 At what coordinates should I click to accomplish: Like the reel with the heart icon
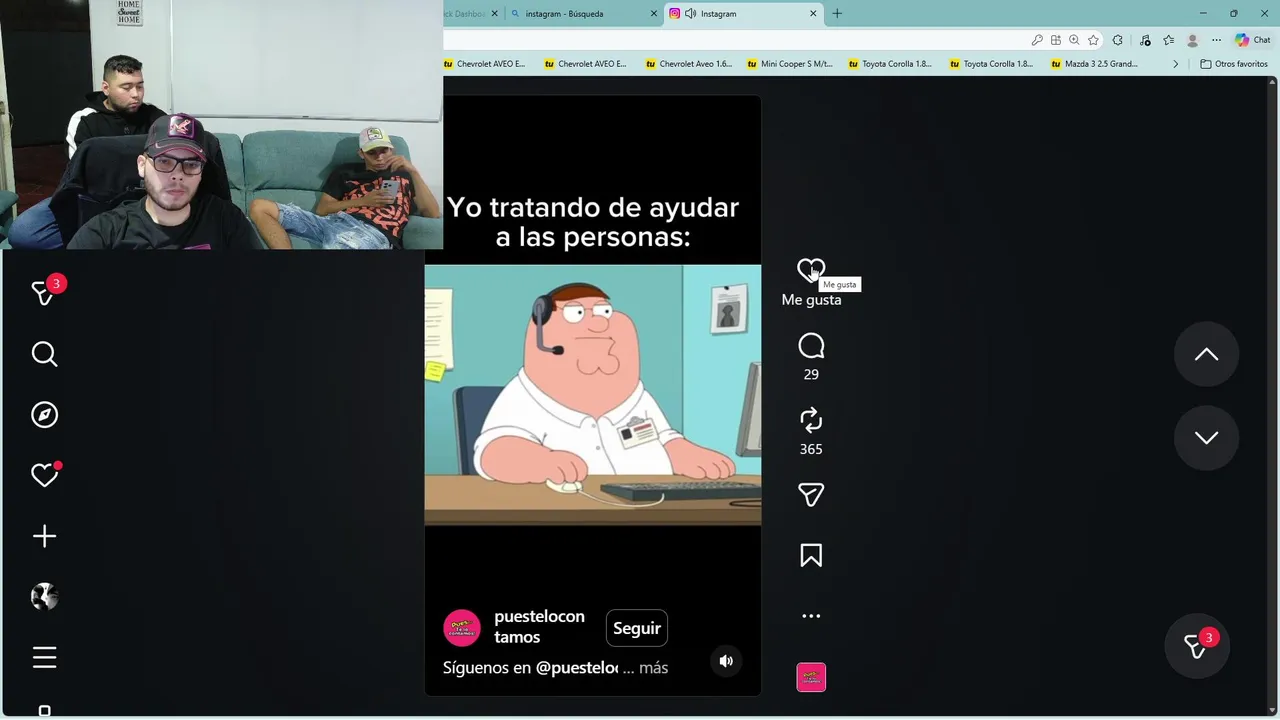(811, 270)
